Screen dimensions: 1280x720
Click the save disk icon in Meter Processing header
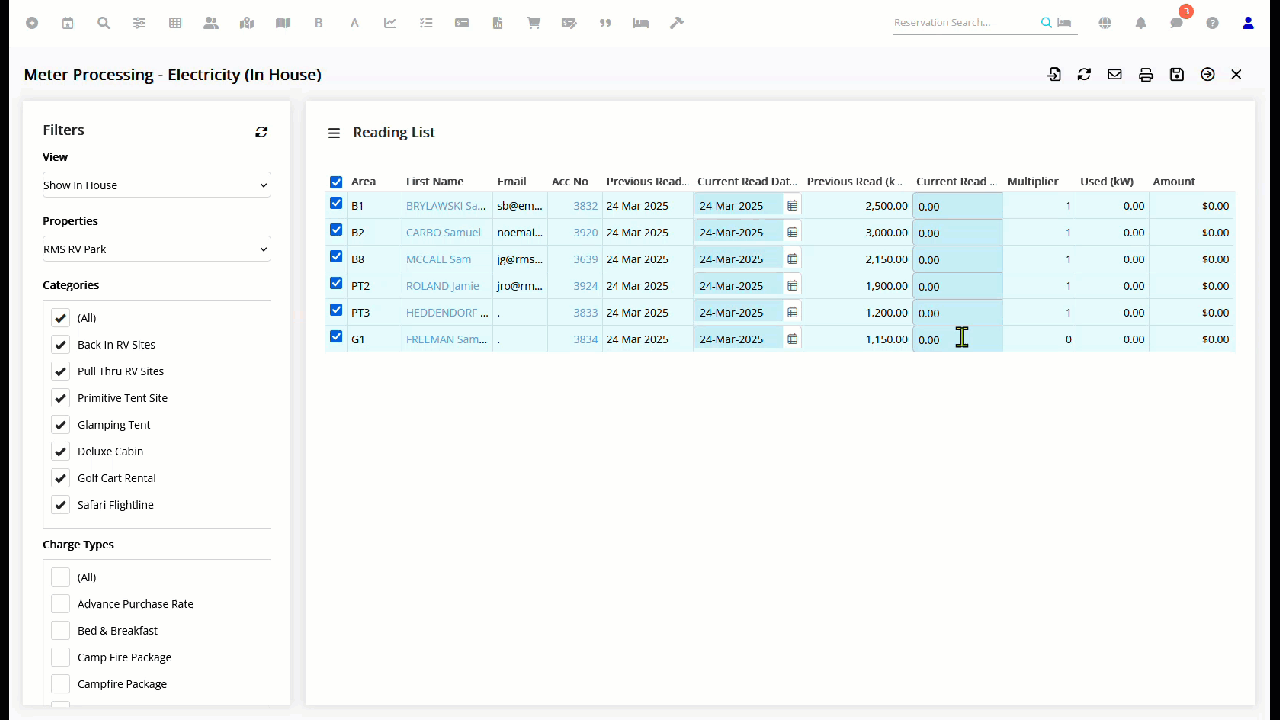click(x=1177, y=74)
